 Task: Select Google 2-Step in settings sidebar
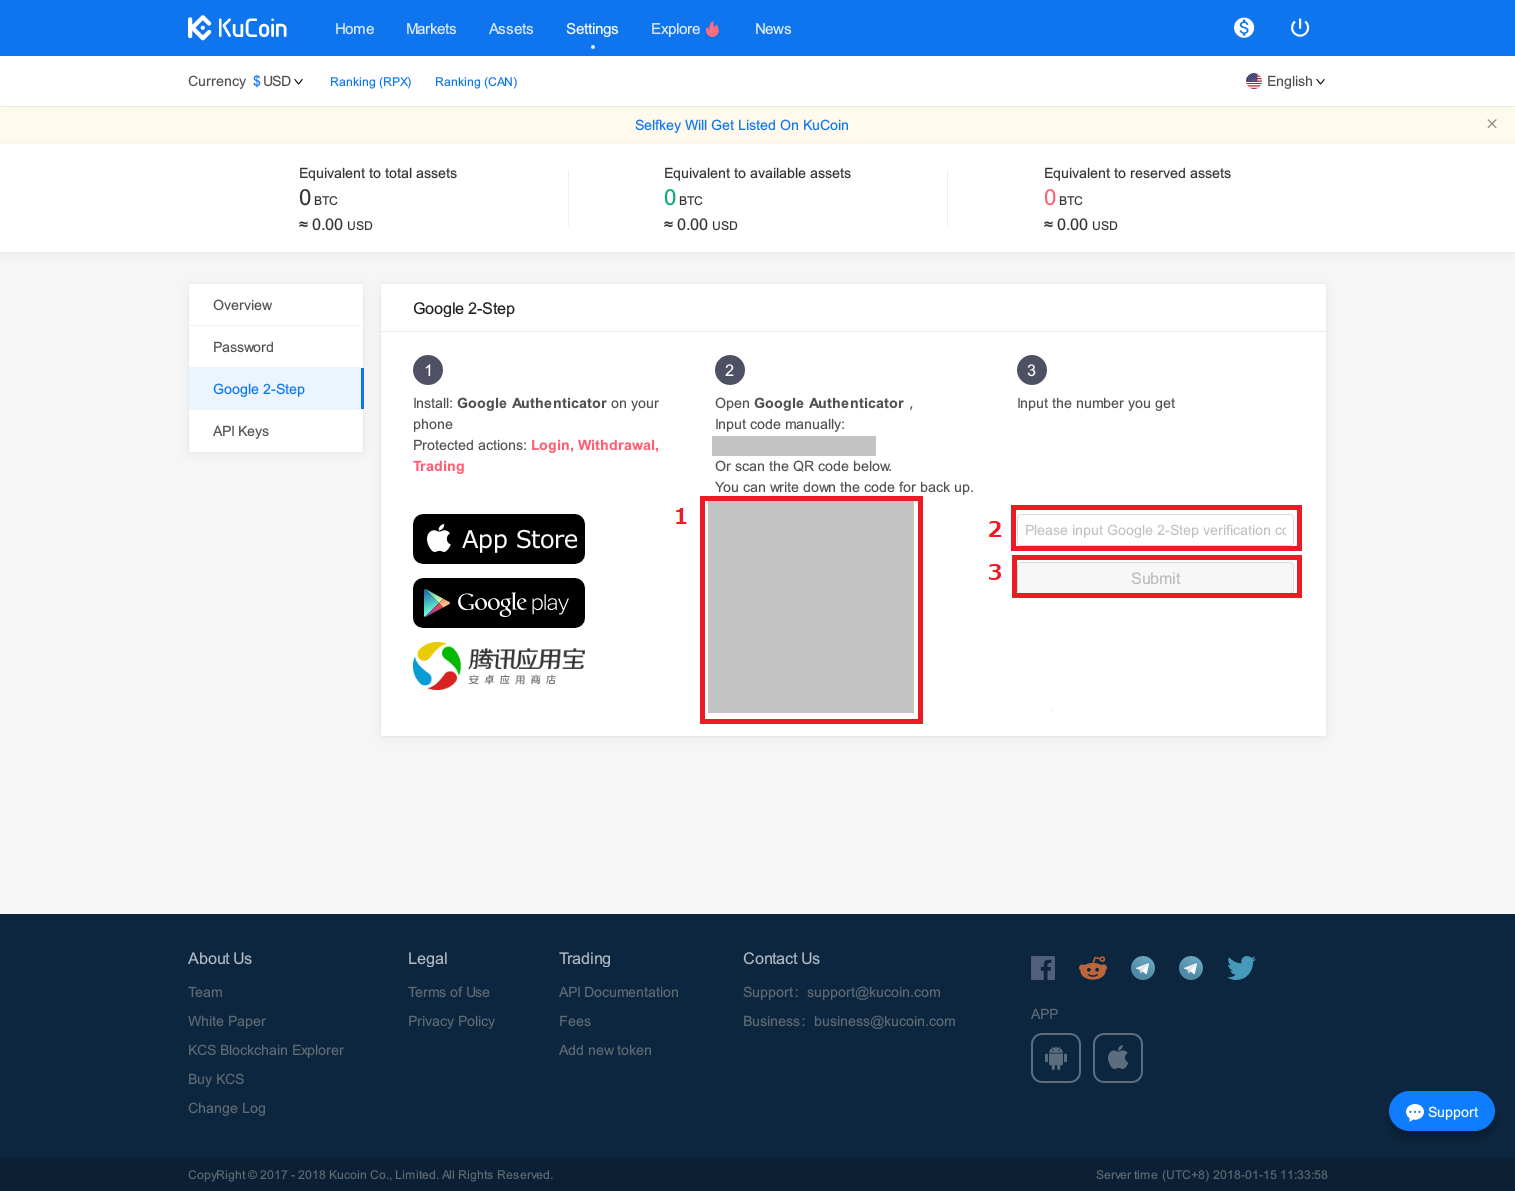[276, 389]
